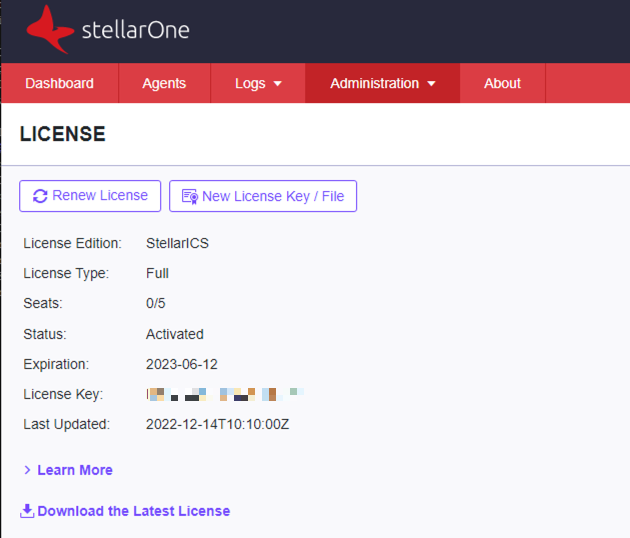The height and width of the screenshot is (538, 630).
Task: Click the download tray icon
Action: coord(27,511)
